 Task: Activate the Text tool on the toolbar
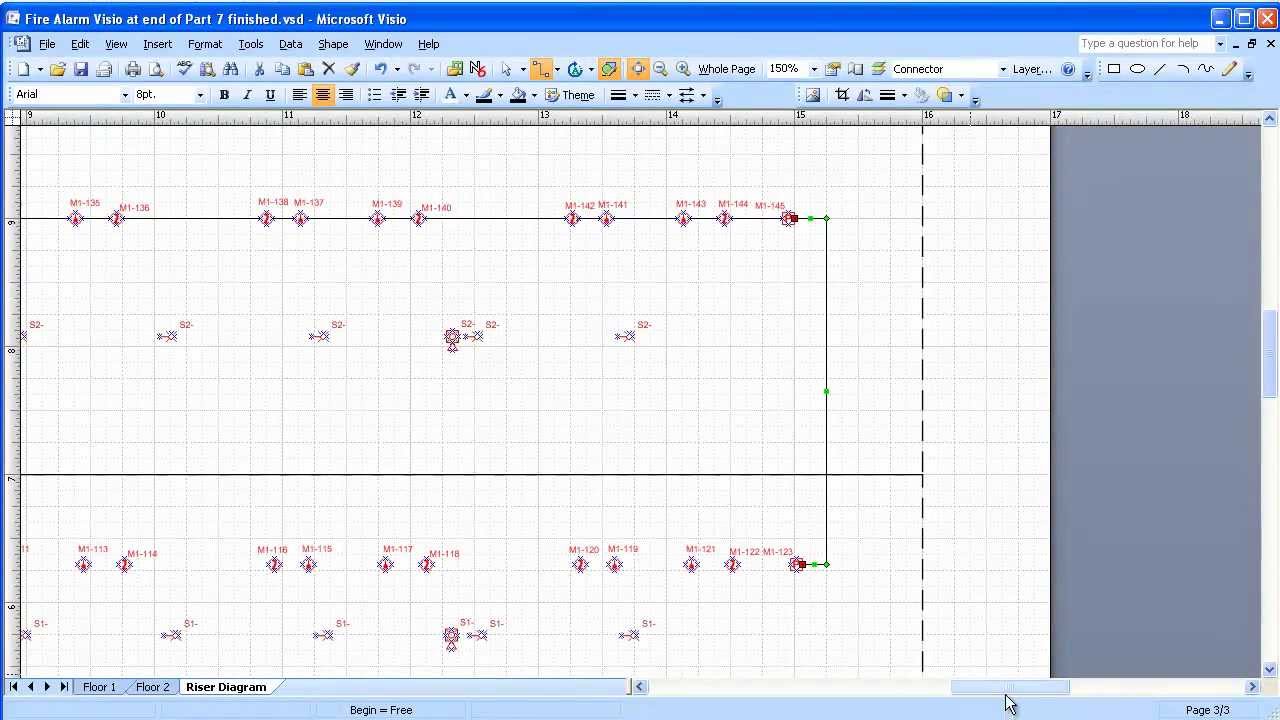coord(576,68)
